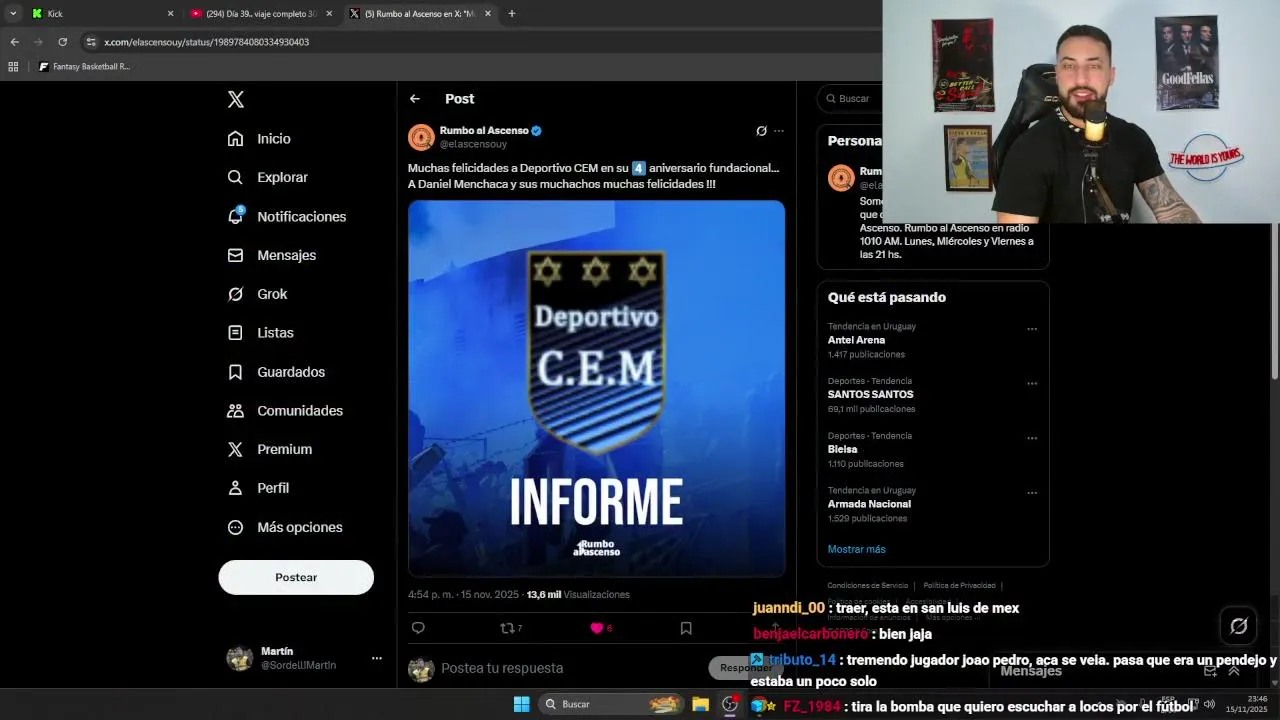Click browser back arrow

tap(14, 42)
